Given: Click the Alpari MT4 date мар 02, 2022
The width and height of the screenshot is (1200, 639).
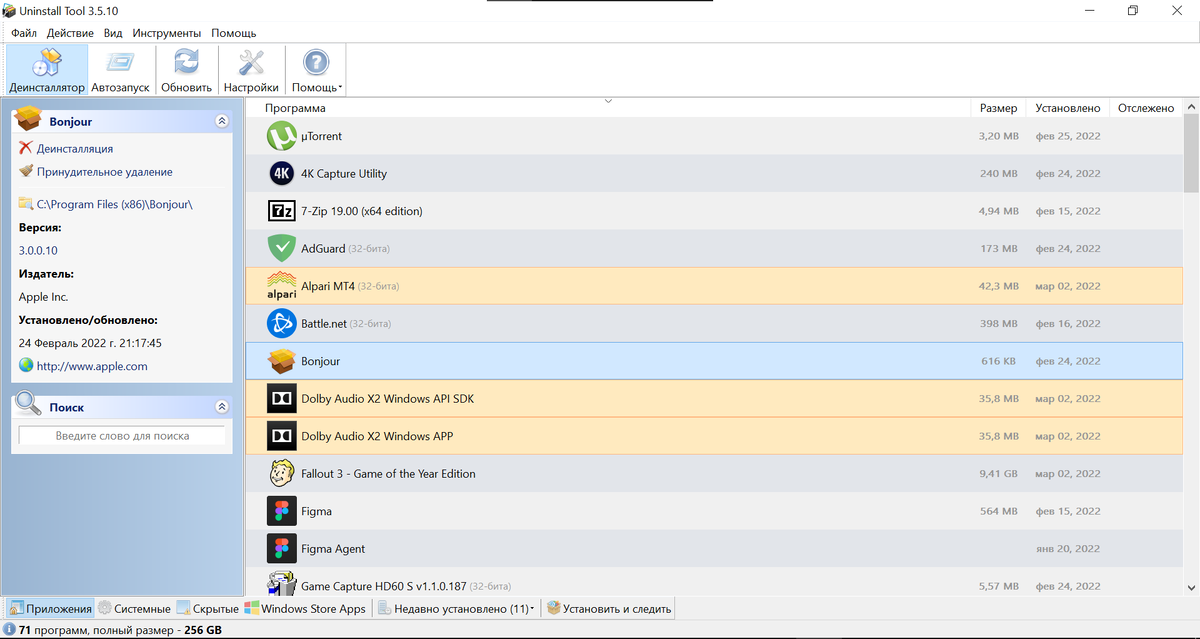Looking at the screenshot, I should [1067, 286].
